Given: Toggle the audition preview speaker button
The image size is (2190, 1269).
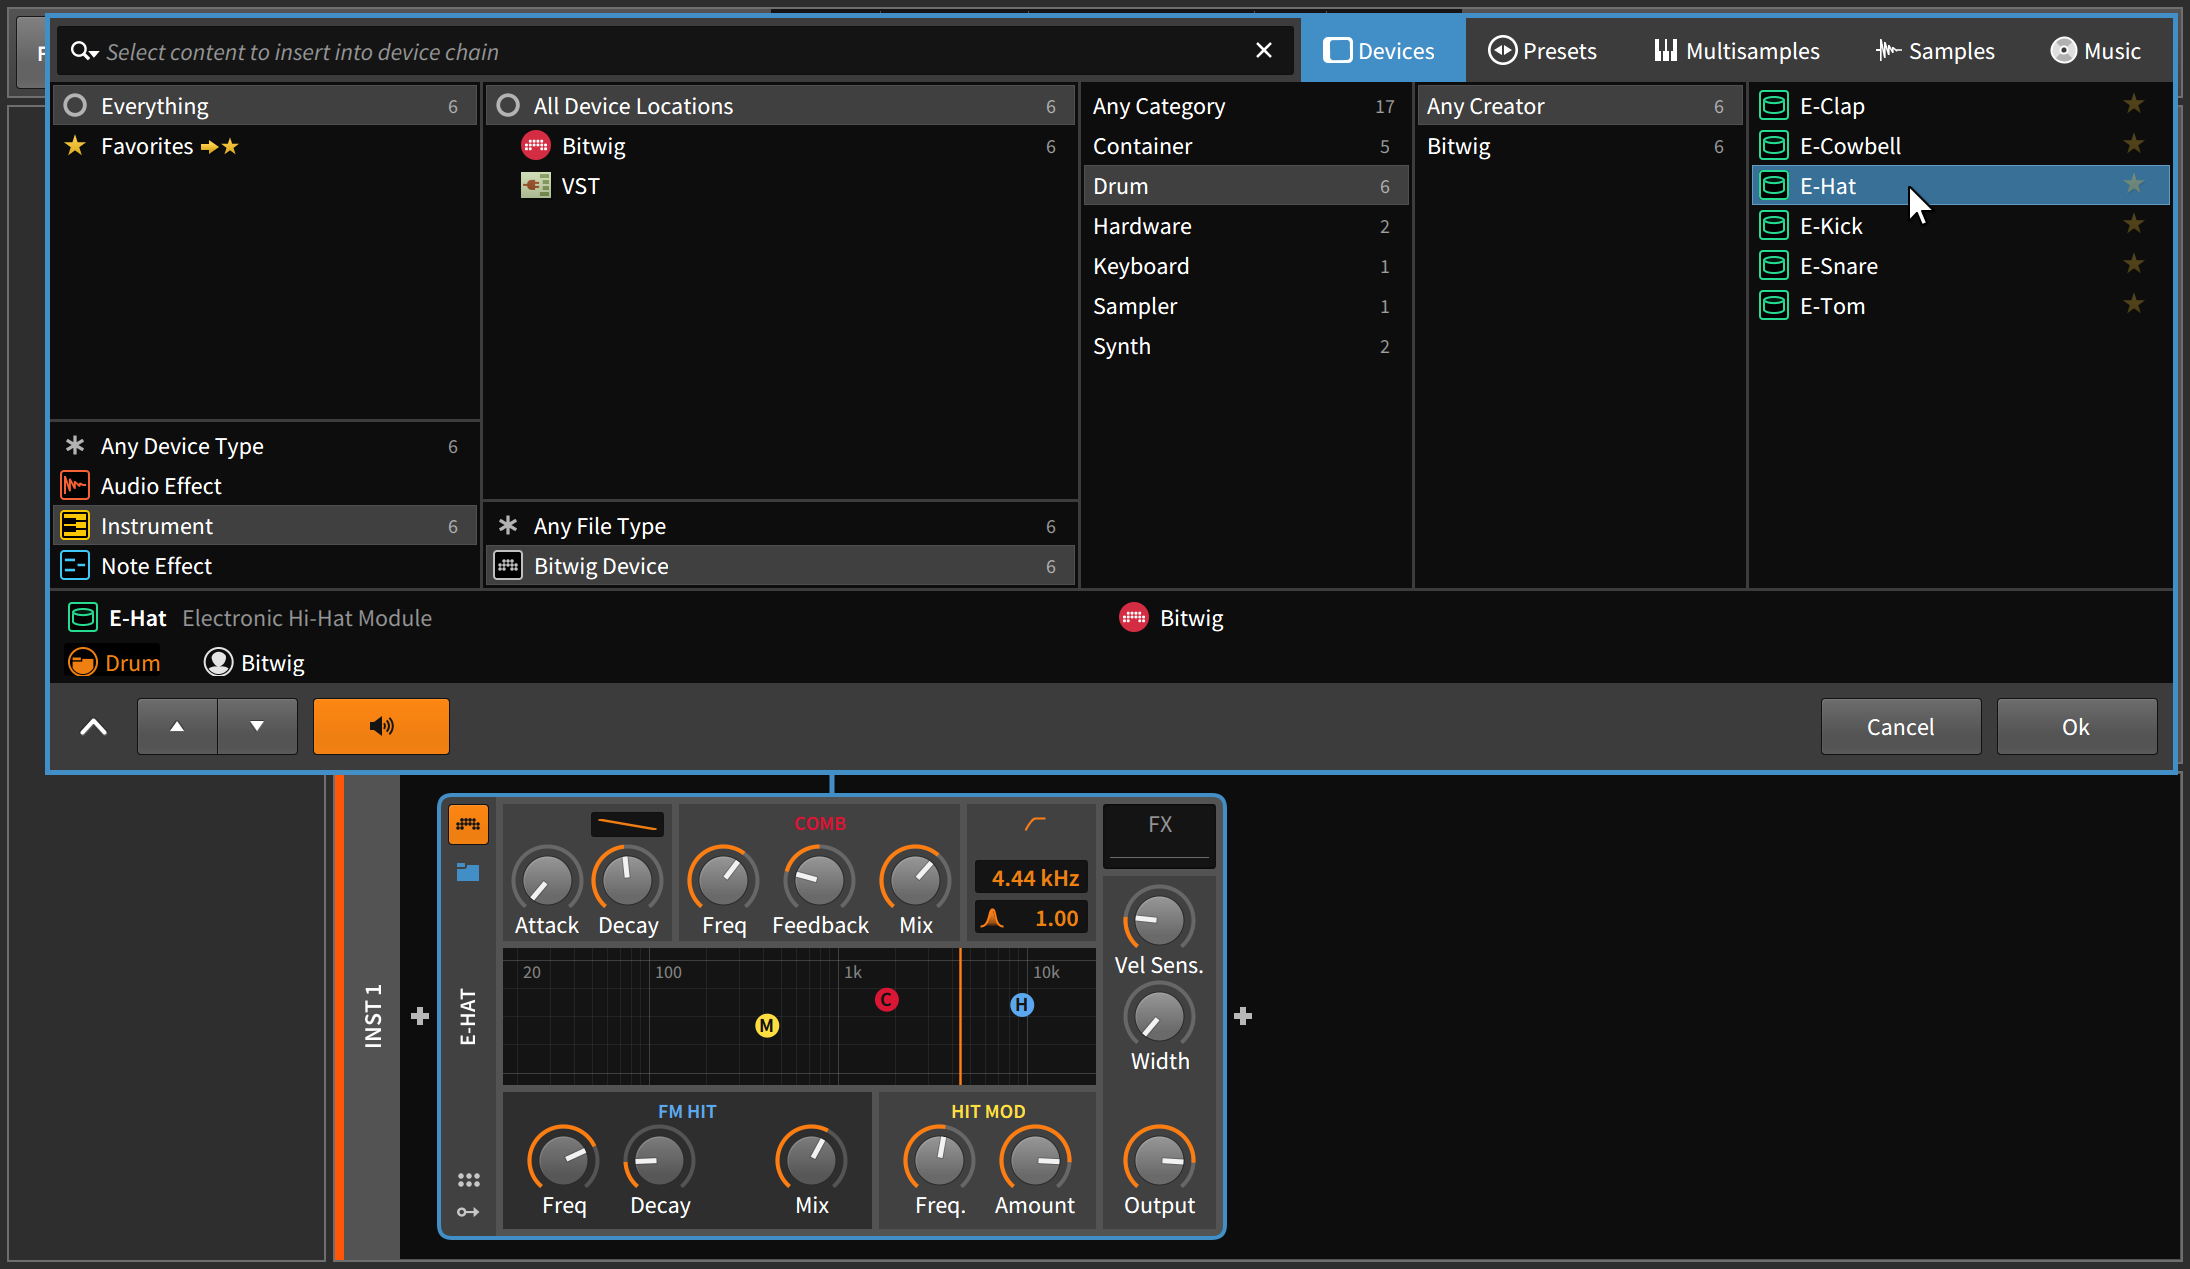Looking at the screenshot, I should pyautogui.click(x=381, y=727).
